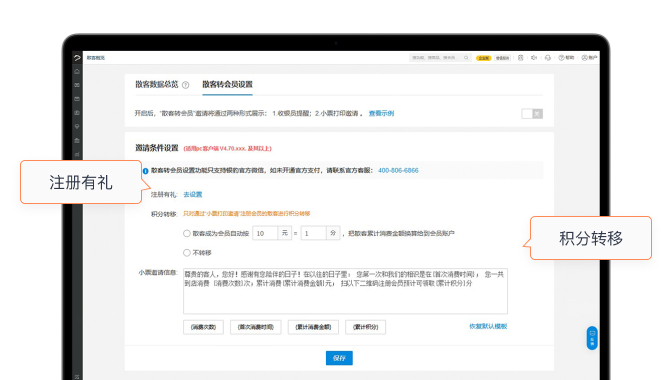Click the speaker announcement icon in the top bar

pyautogui.click(x=534, y=58)
